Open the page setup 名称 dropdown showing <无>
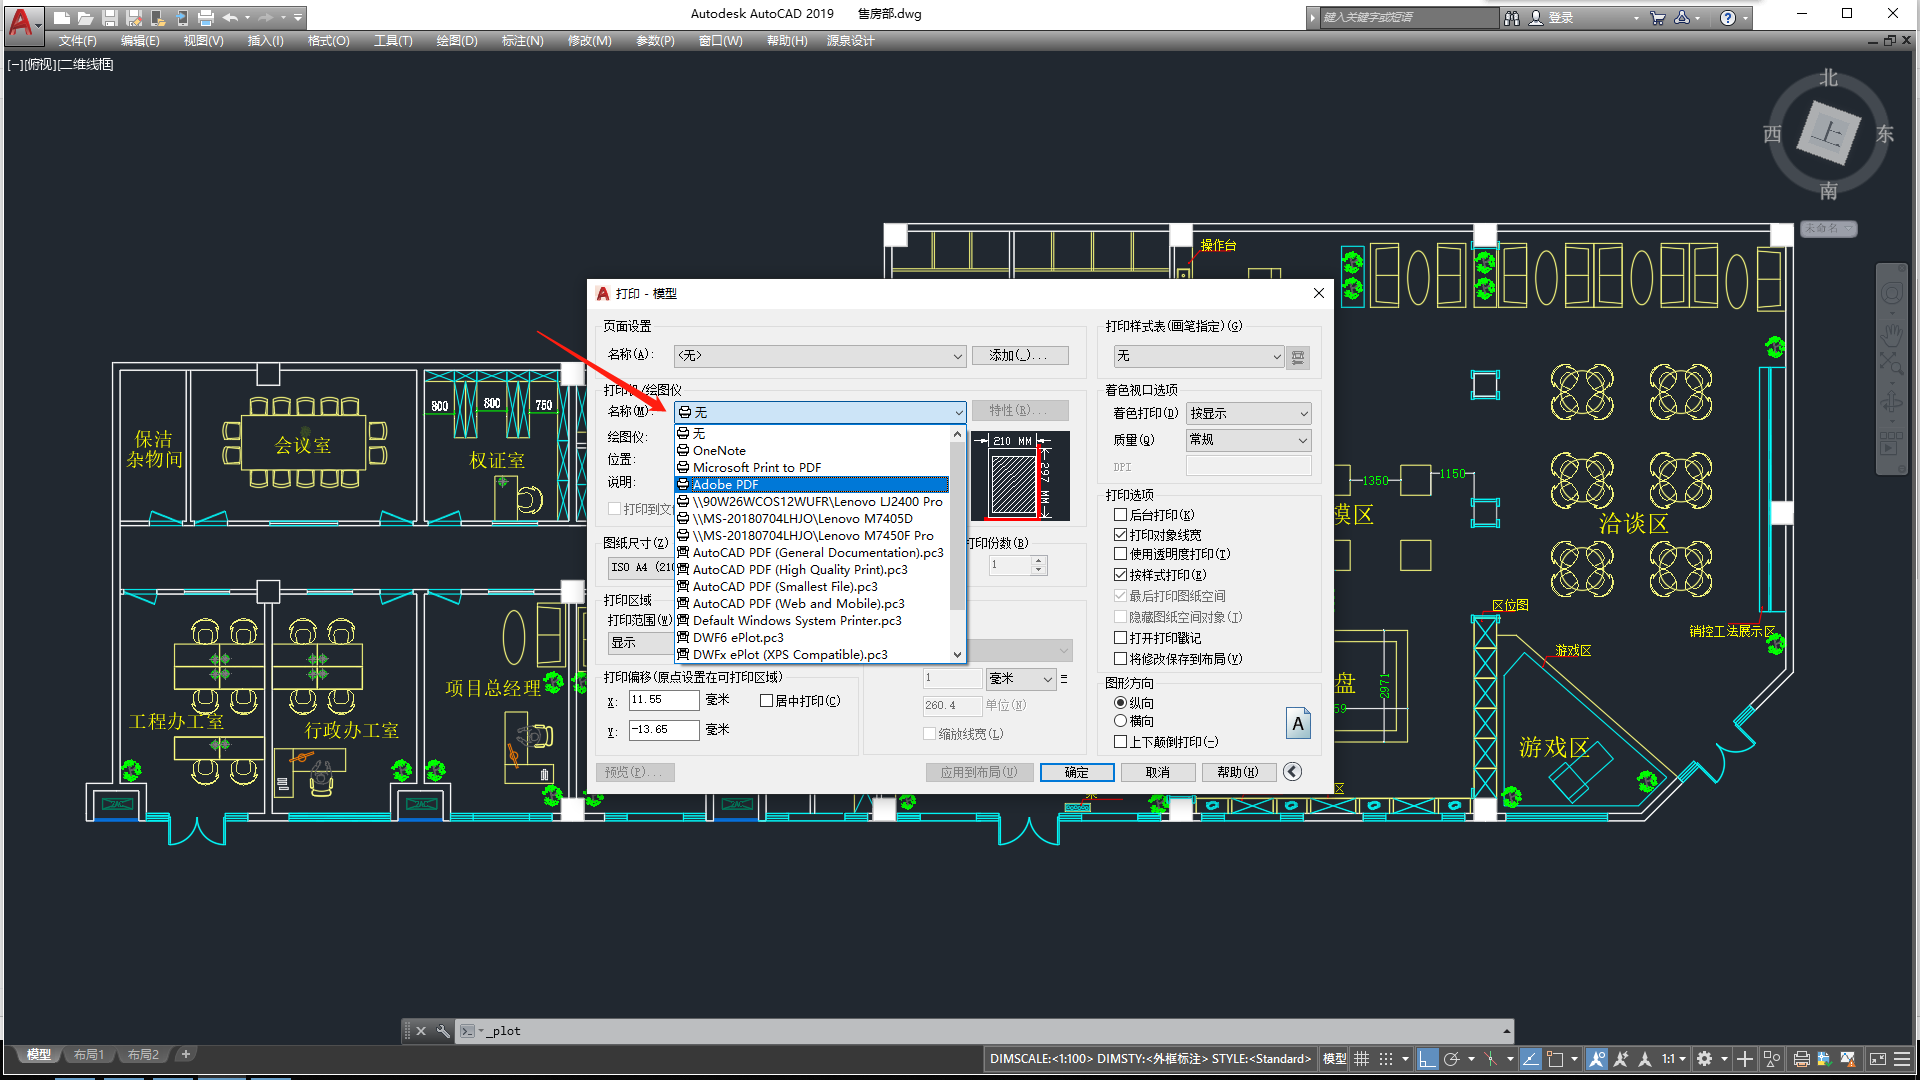The image size is (1920, 1080). point(820,356)
